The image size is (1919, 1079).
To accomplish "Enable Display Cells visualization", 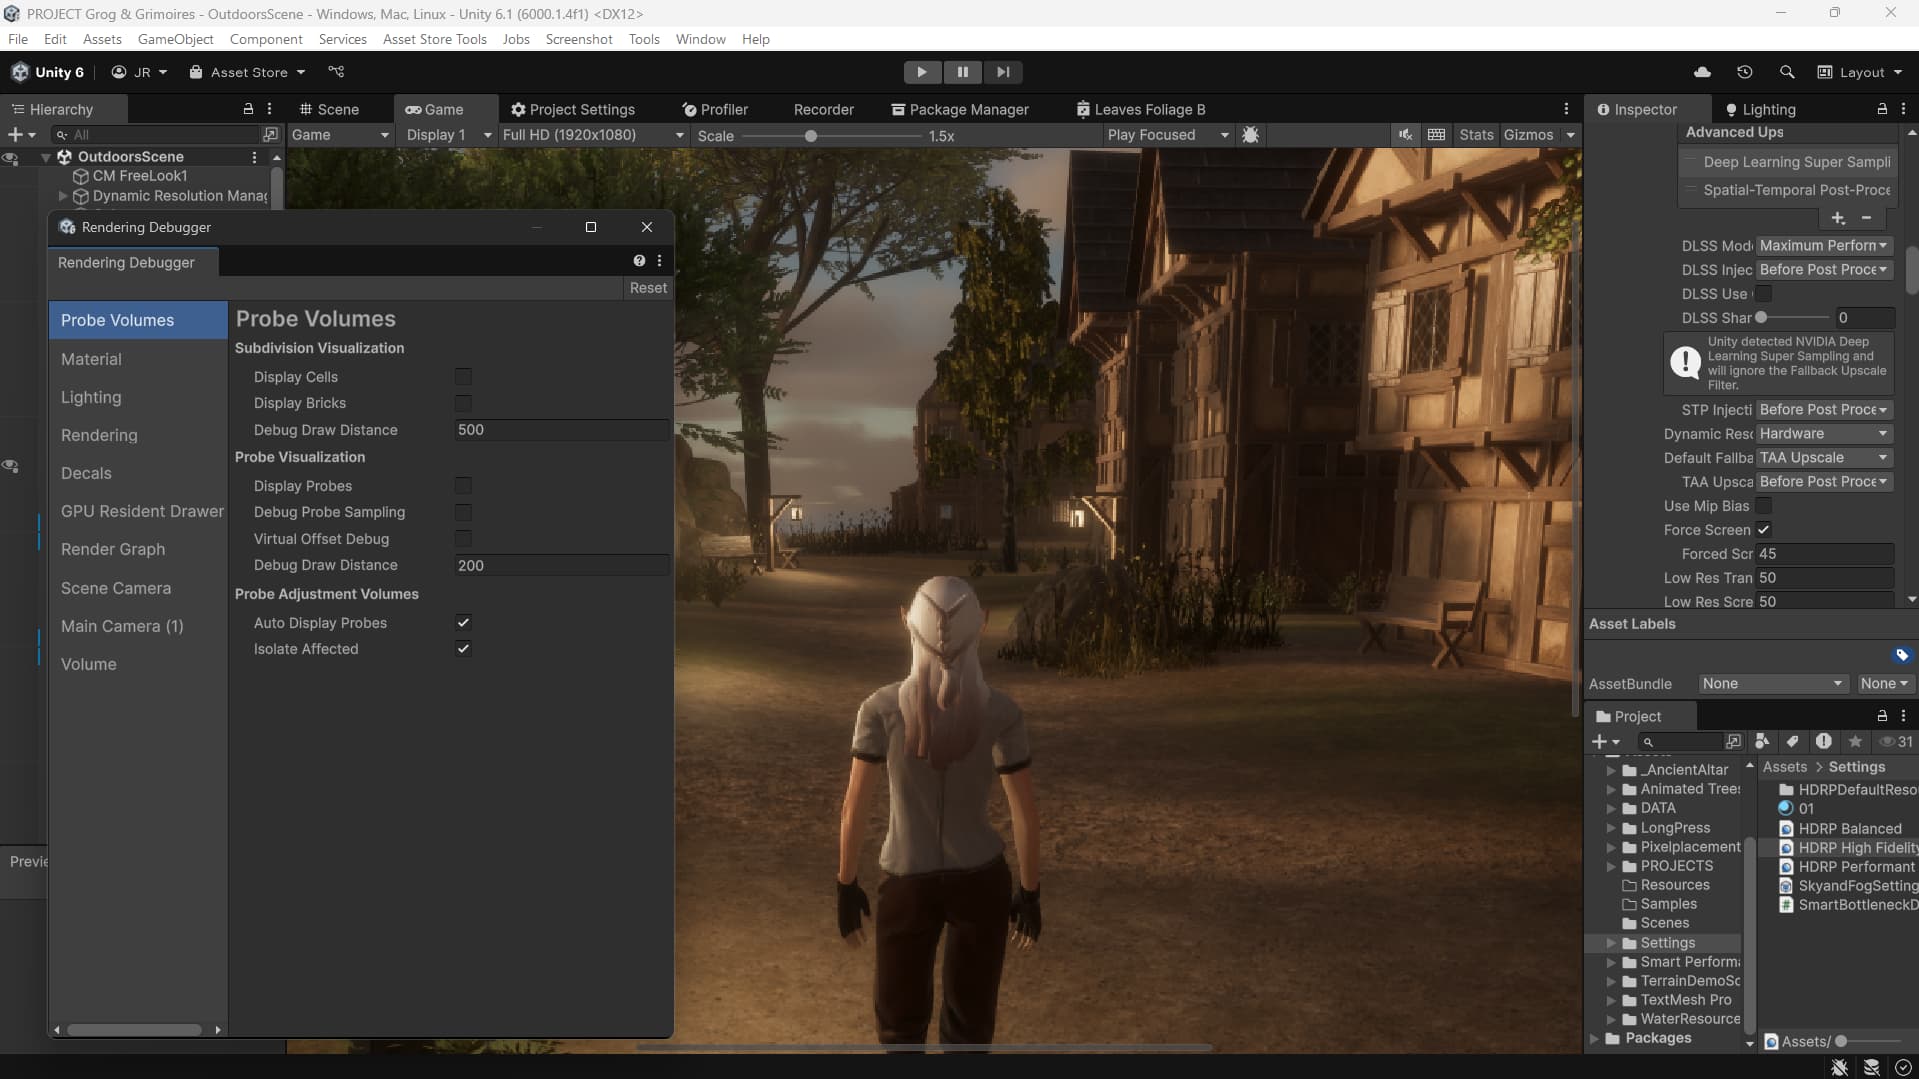I will click(463, 377).
